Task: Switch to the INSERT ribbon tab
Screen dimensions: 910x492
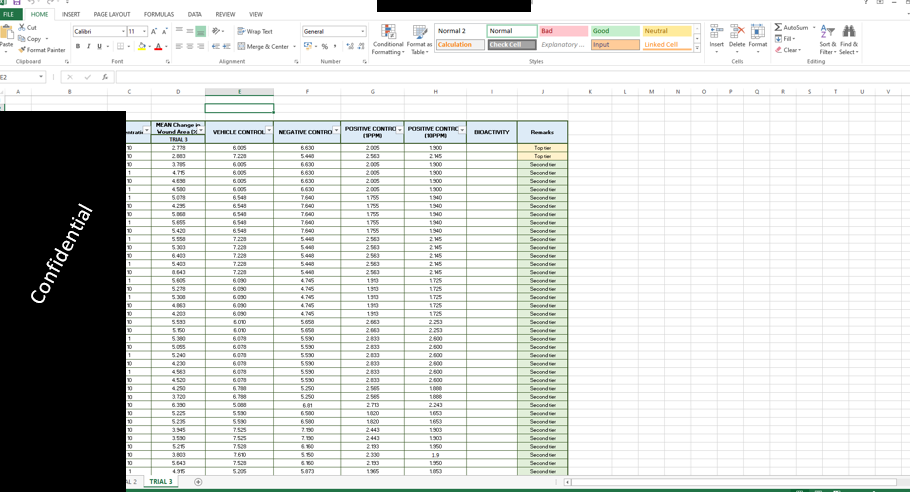Action: pyautogui.click(x=71, y=14)
